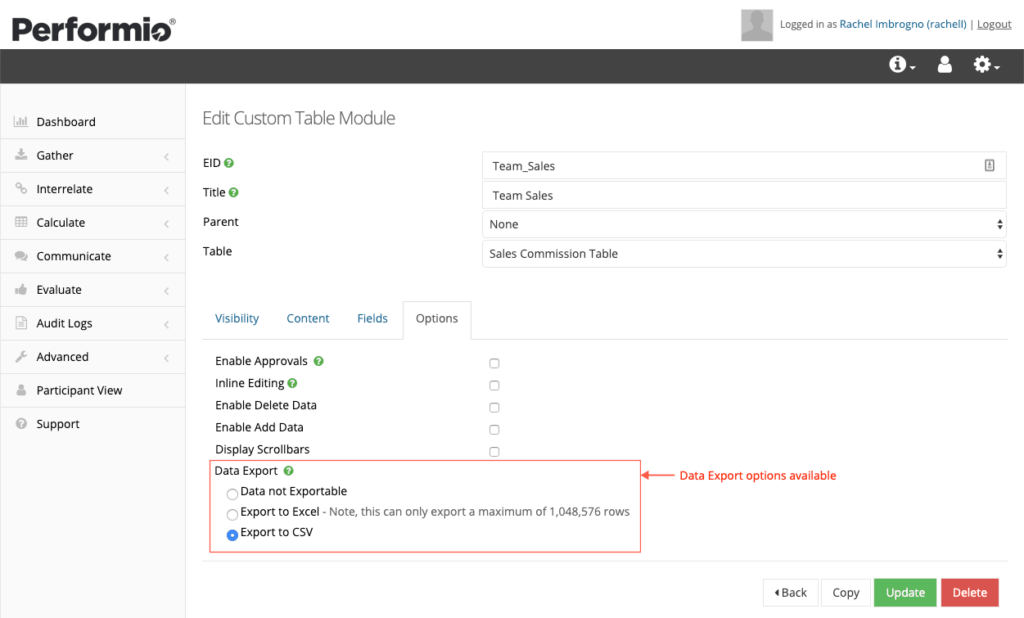Image resolution: width=1024 pixels, height=618 pixels.
Task: Click the Performio logo
Action: click(x=93, y=29)
